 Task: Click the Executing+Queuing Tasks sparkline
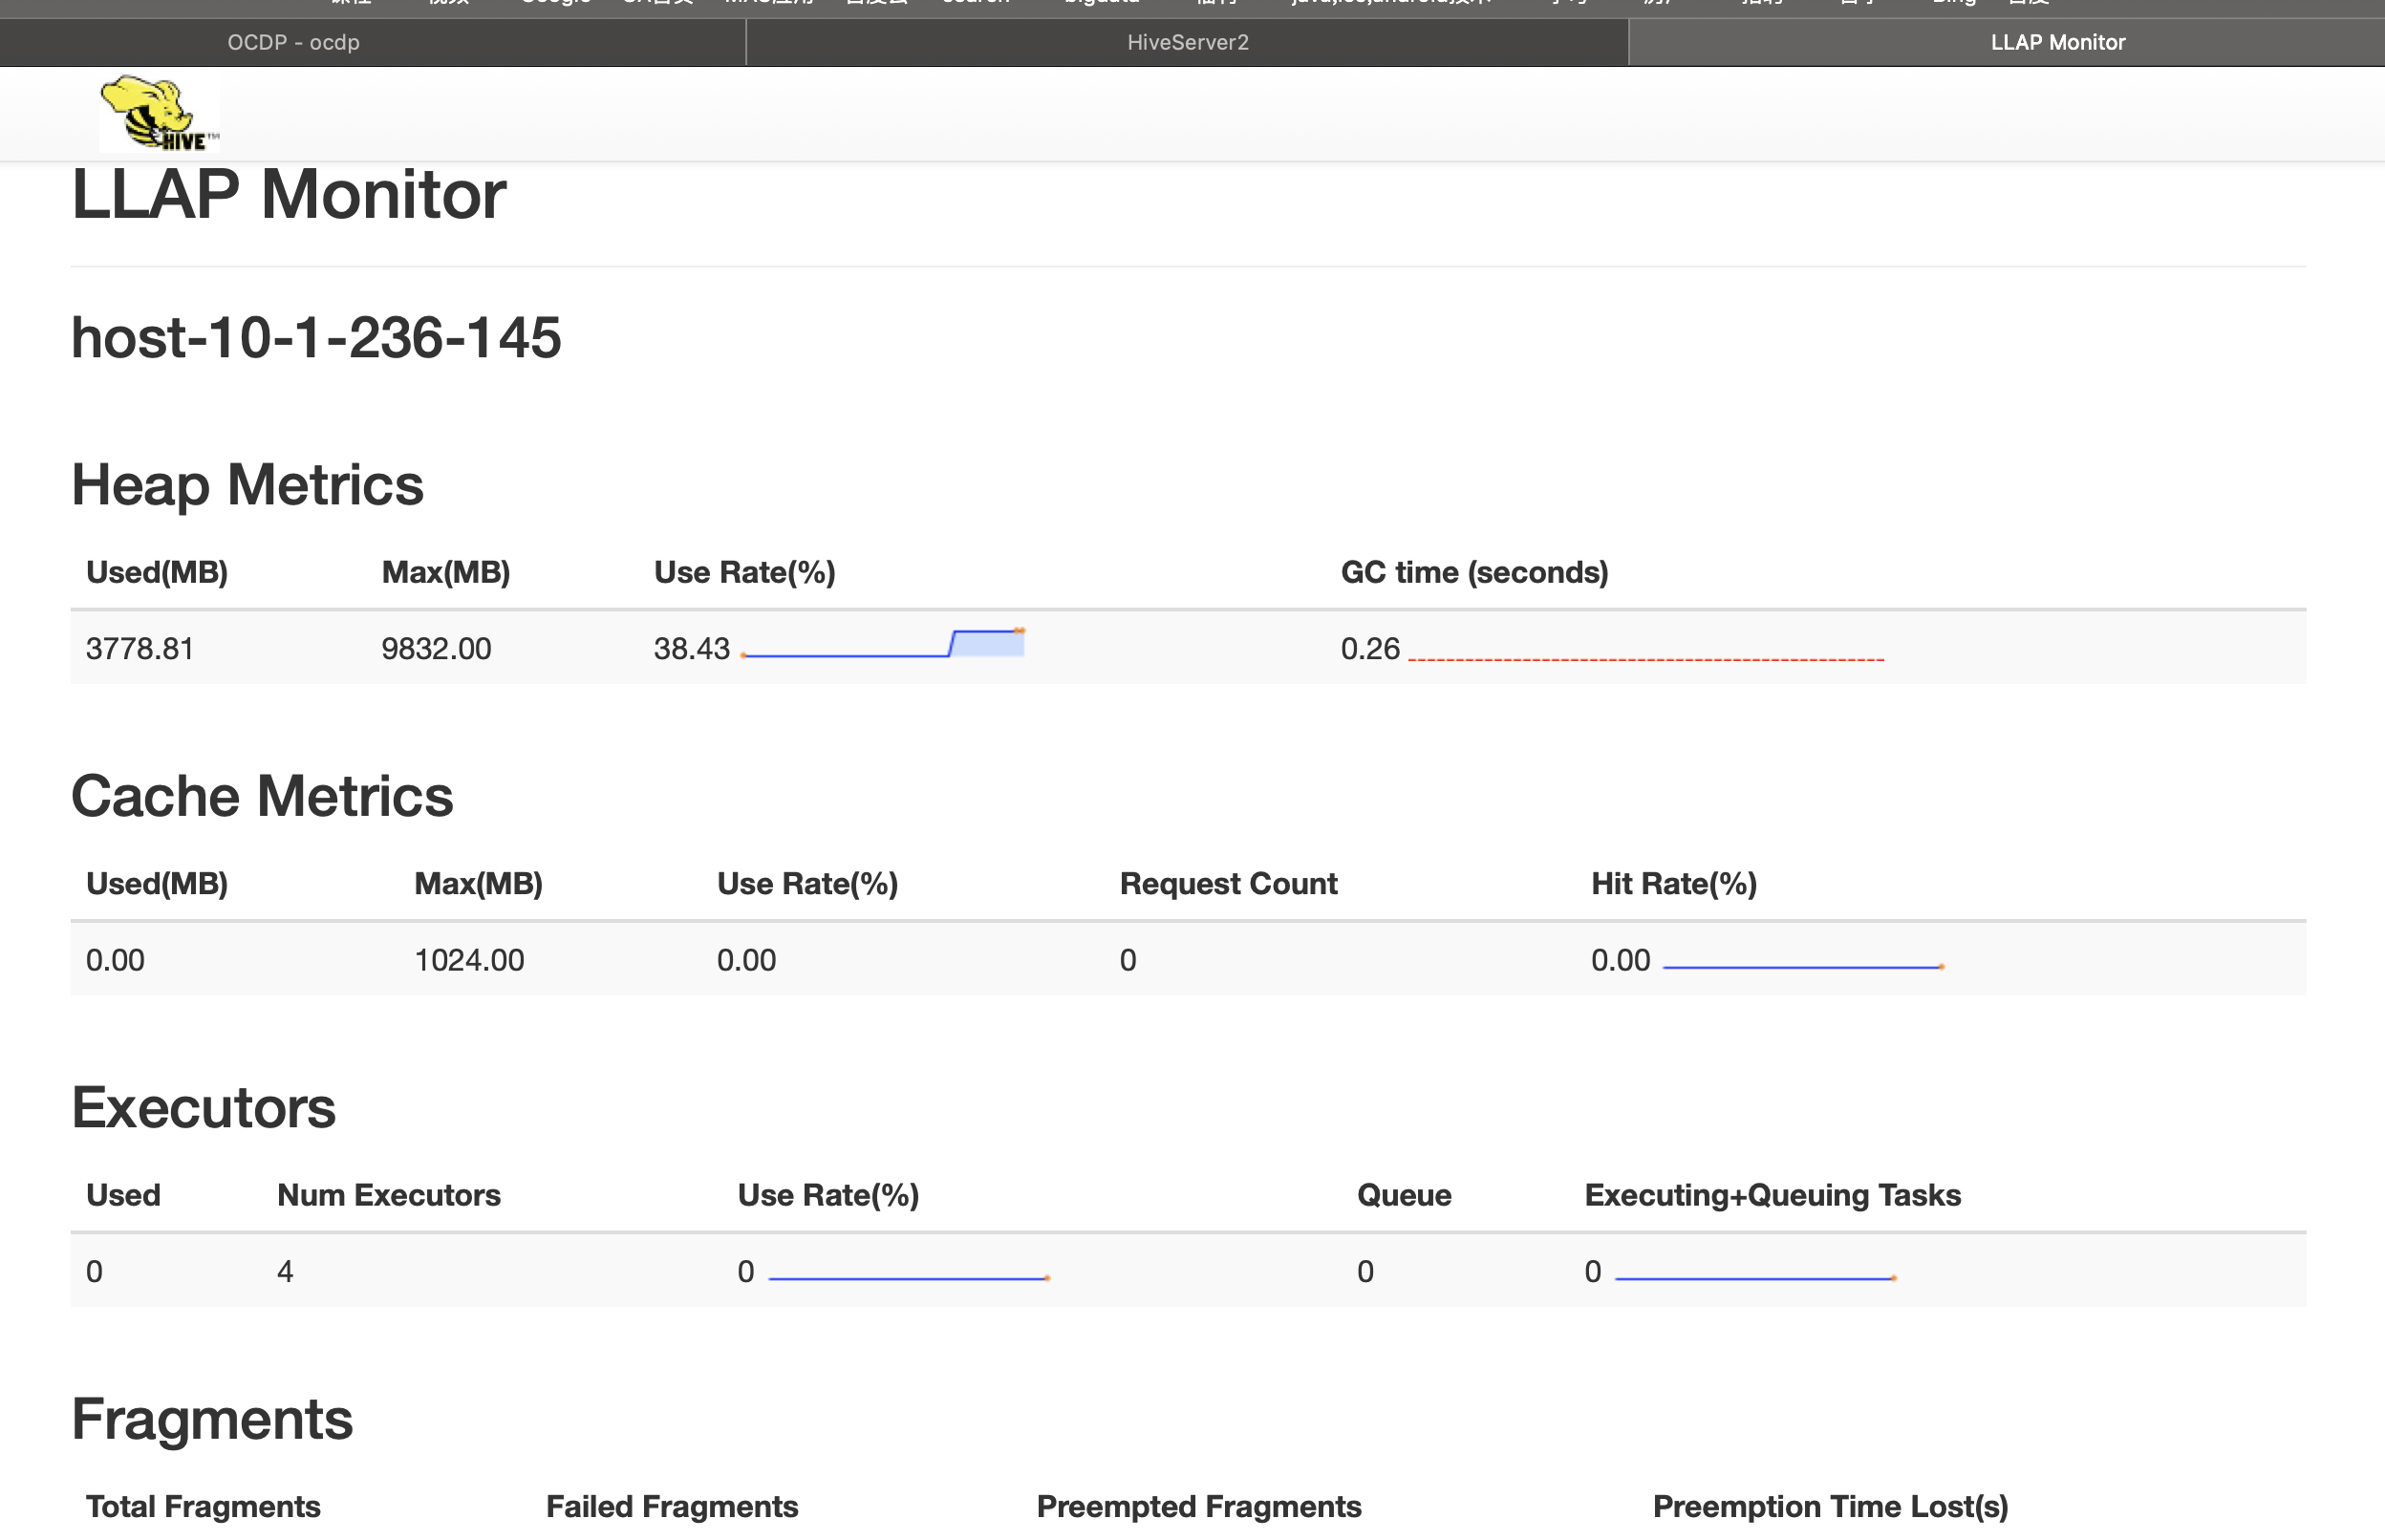click(x=1756, y=1278)
